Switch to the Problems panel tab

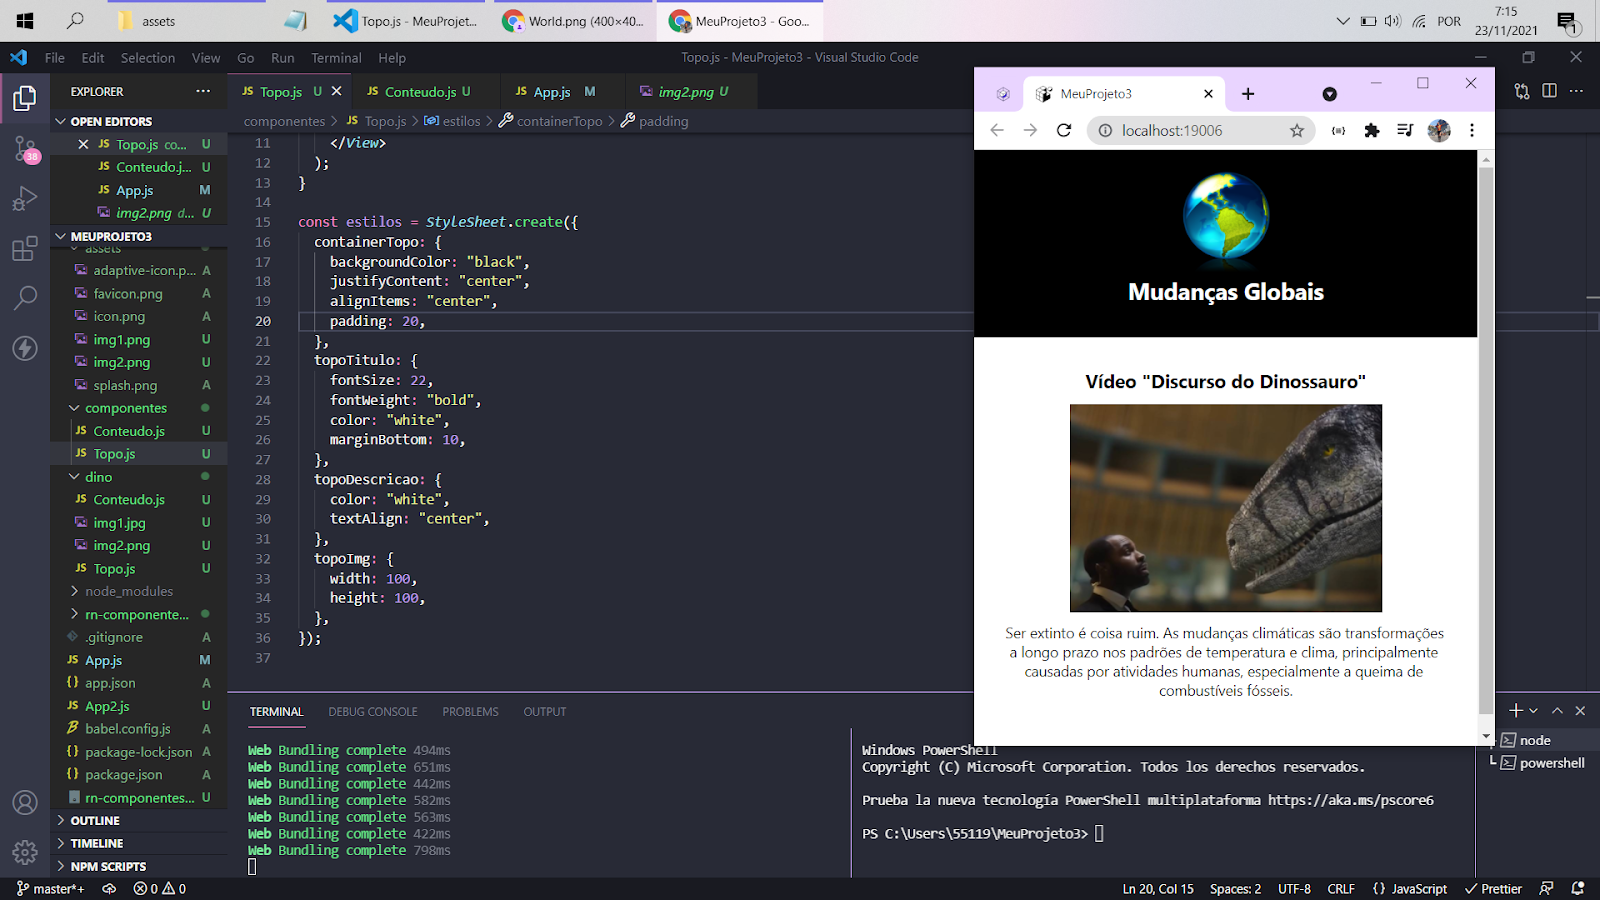point(470,712)
